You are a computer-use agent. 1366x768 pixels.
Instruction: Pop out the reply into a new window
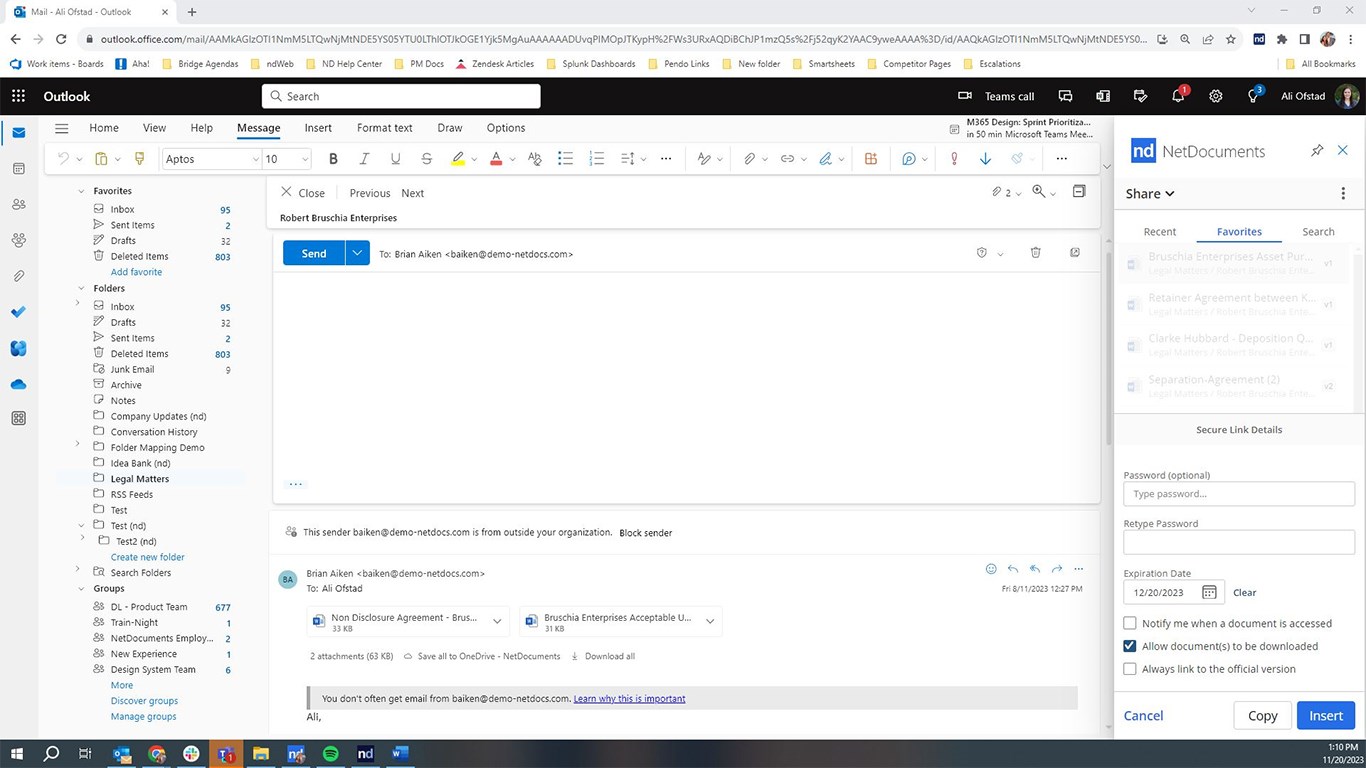pos(1075,253)
